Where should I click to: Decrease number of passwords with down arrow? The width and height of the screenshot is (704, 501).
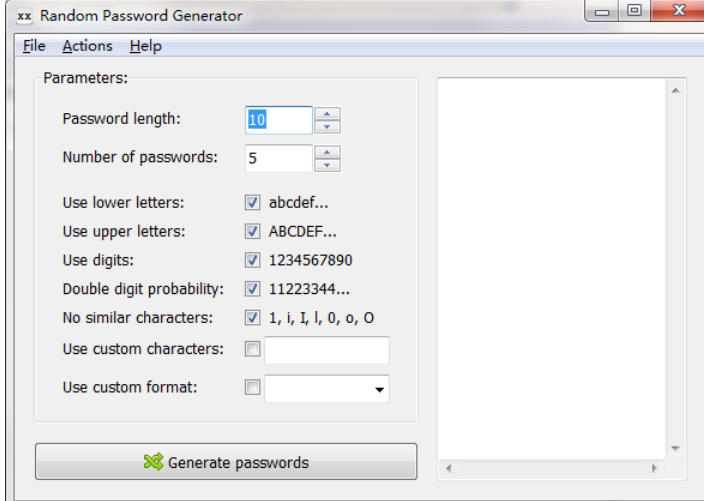pyautogui.click(x=327, y=166)
